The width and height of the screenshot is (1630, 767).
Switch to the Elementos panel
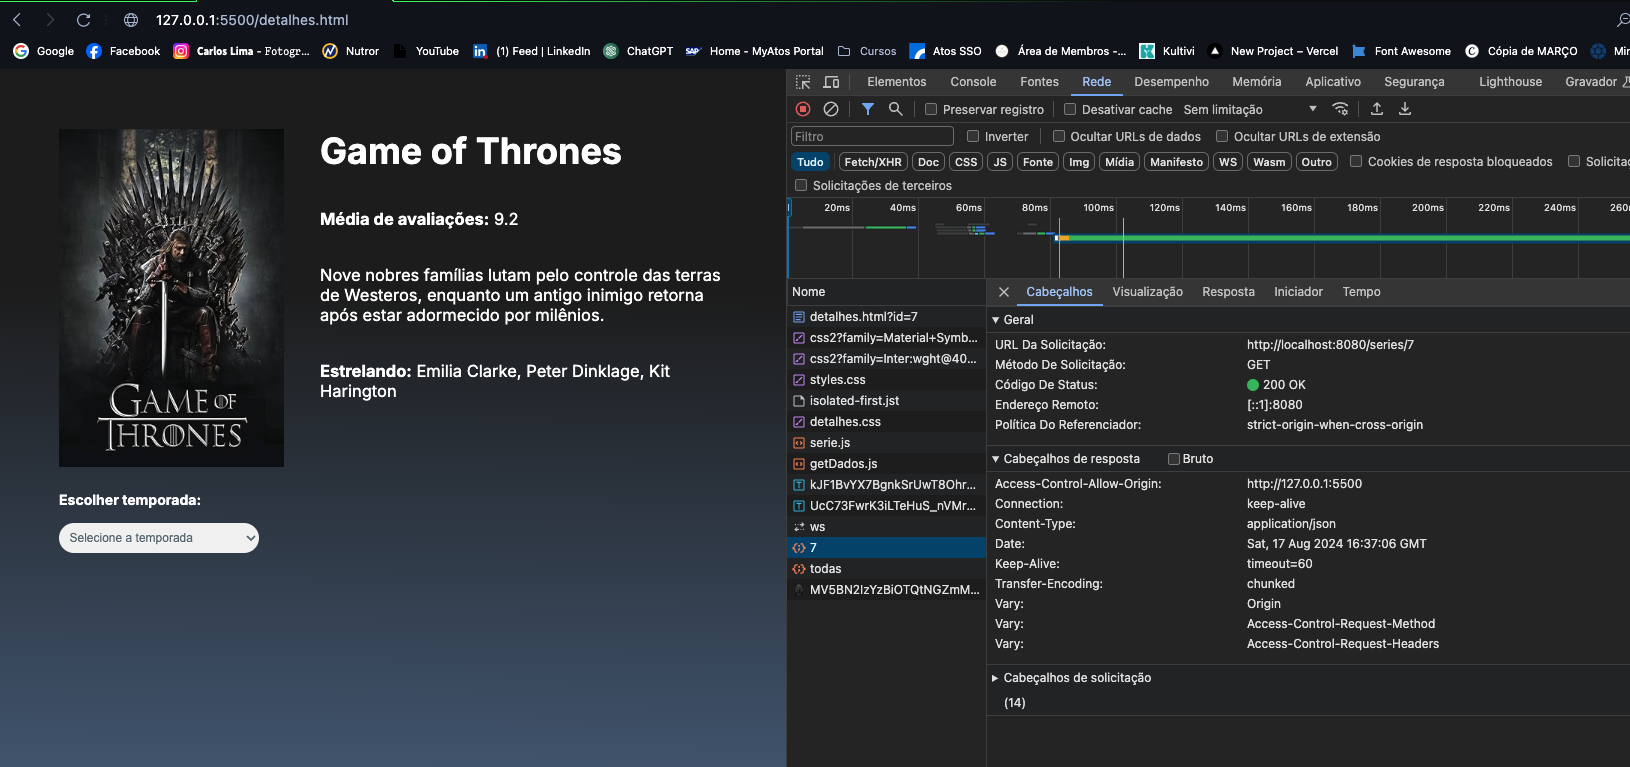point(897,82)
